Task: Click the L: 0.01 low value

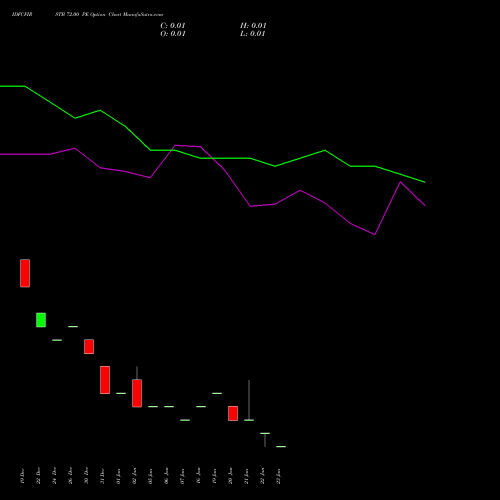Action: coord(253,34)
